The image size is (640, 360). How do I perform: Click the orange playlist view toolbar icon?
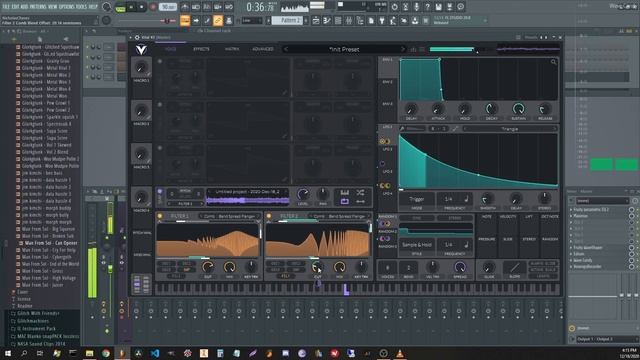point(185,20)
